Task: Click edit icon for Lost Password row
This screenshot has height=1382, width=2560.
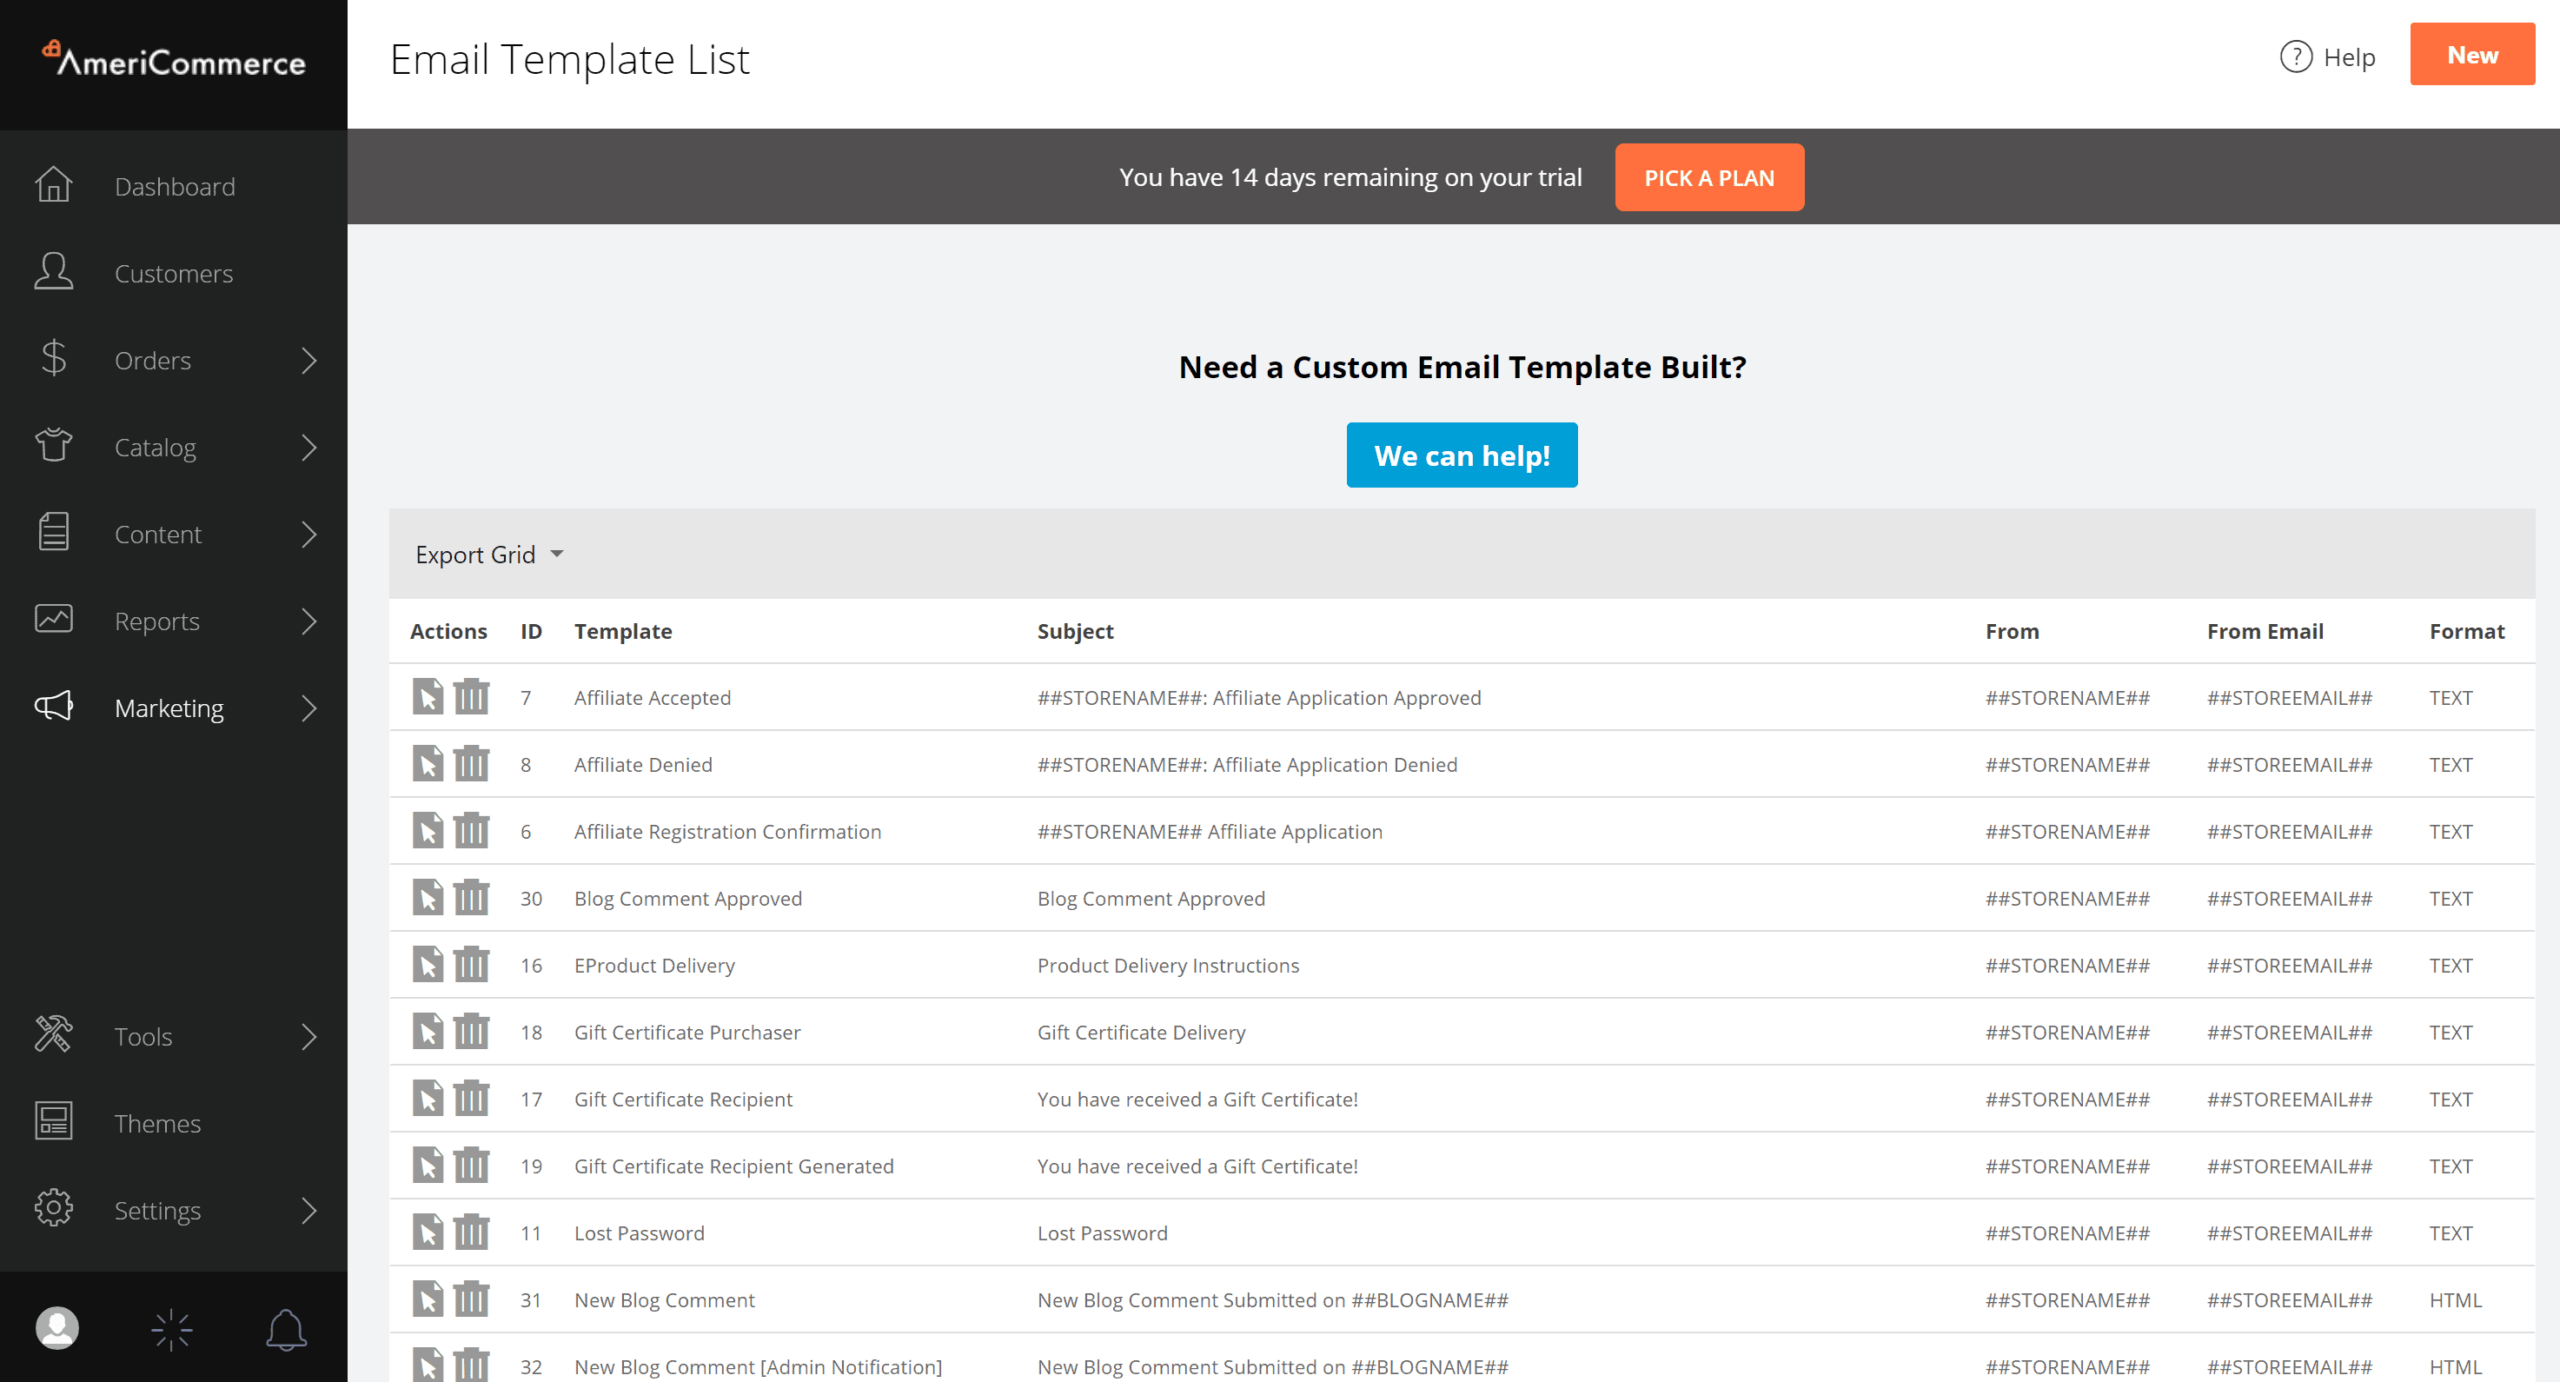Action: [x=427, y=1232]
